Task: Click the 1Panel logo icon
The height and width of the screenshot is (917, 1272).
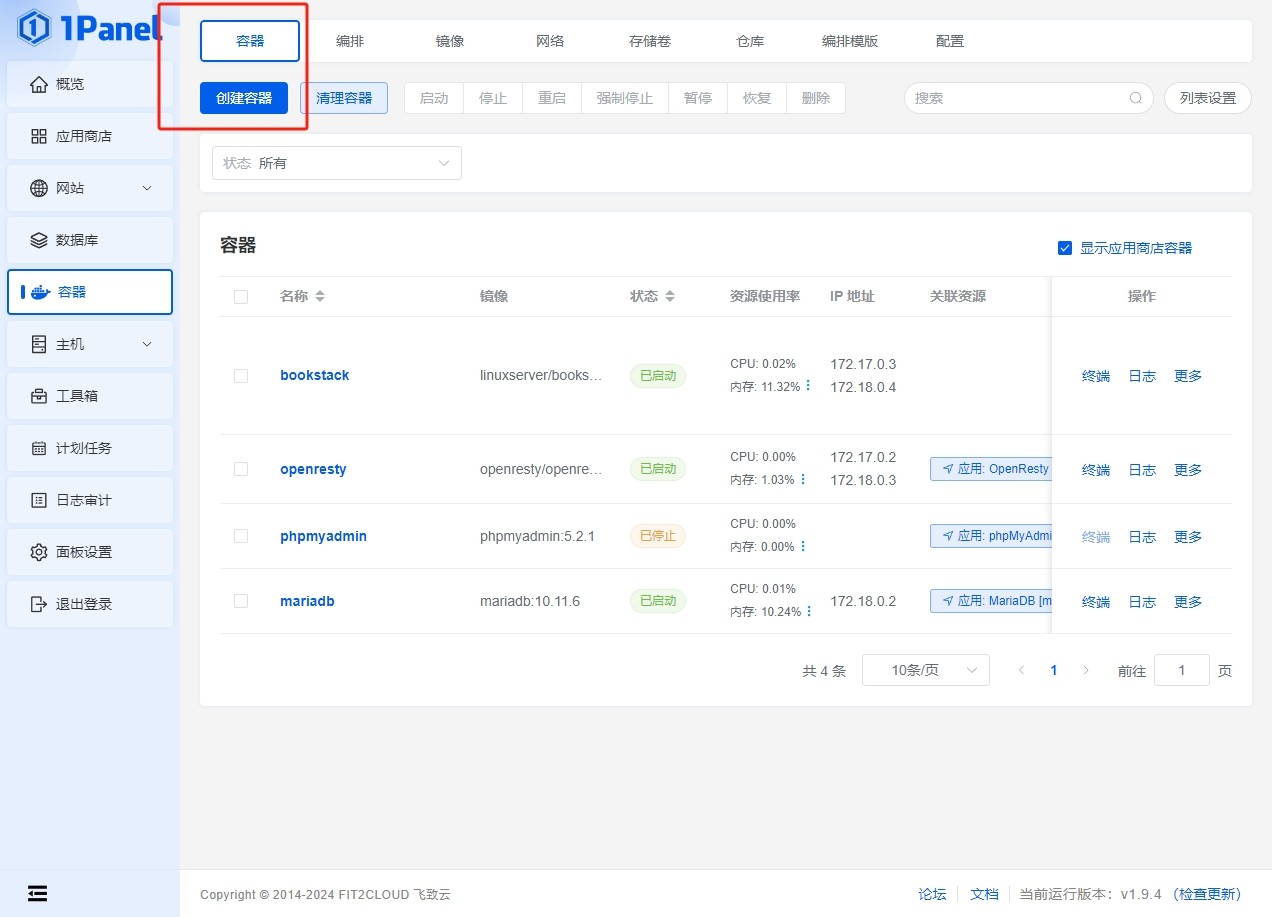Action: coord(34,28)
